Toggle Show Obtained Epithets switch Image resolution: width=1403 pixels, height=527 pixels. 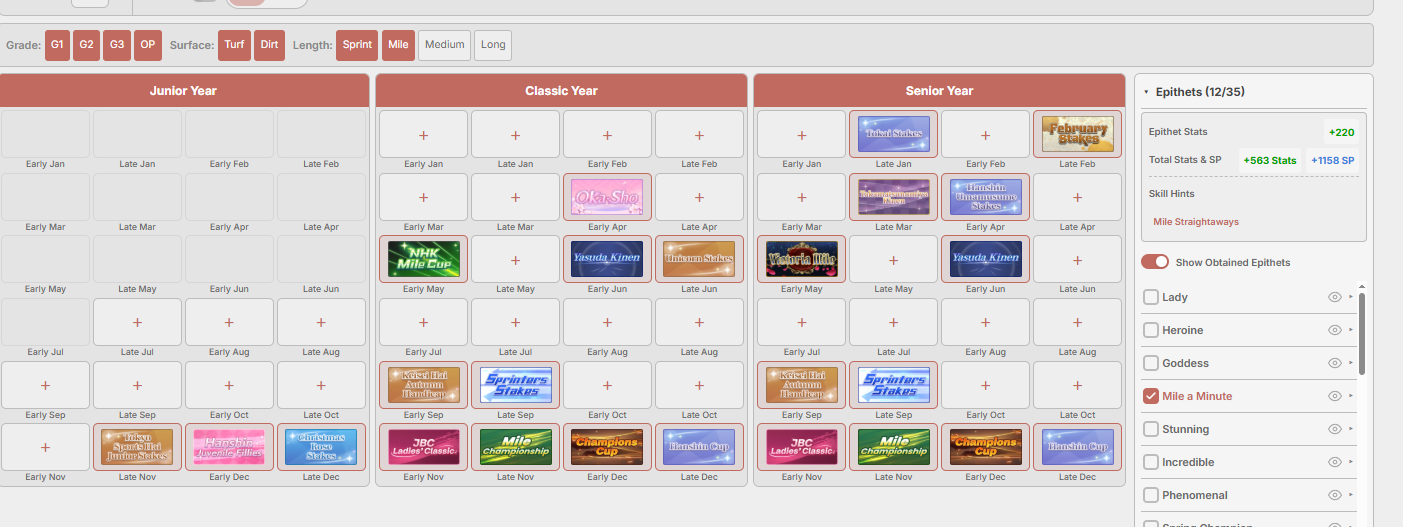(1155, 262)
